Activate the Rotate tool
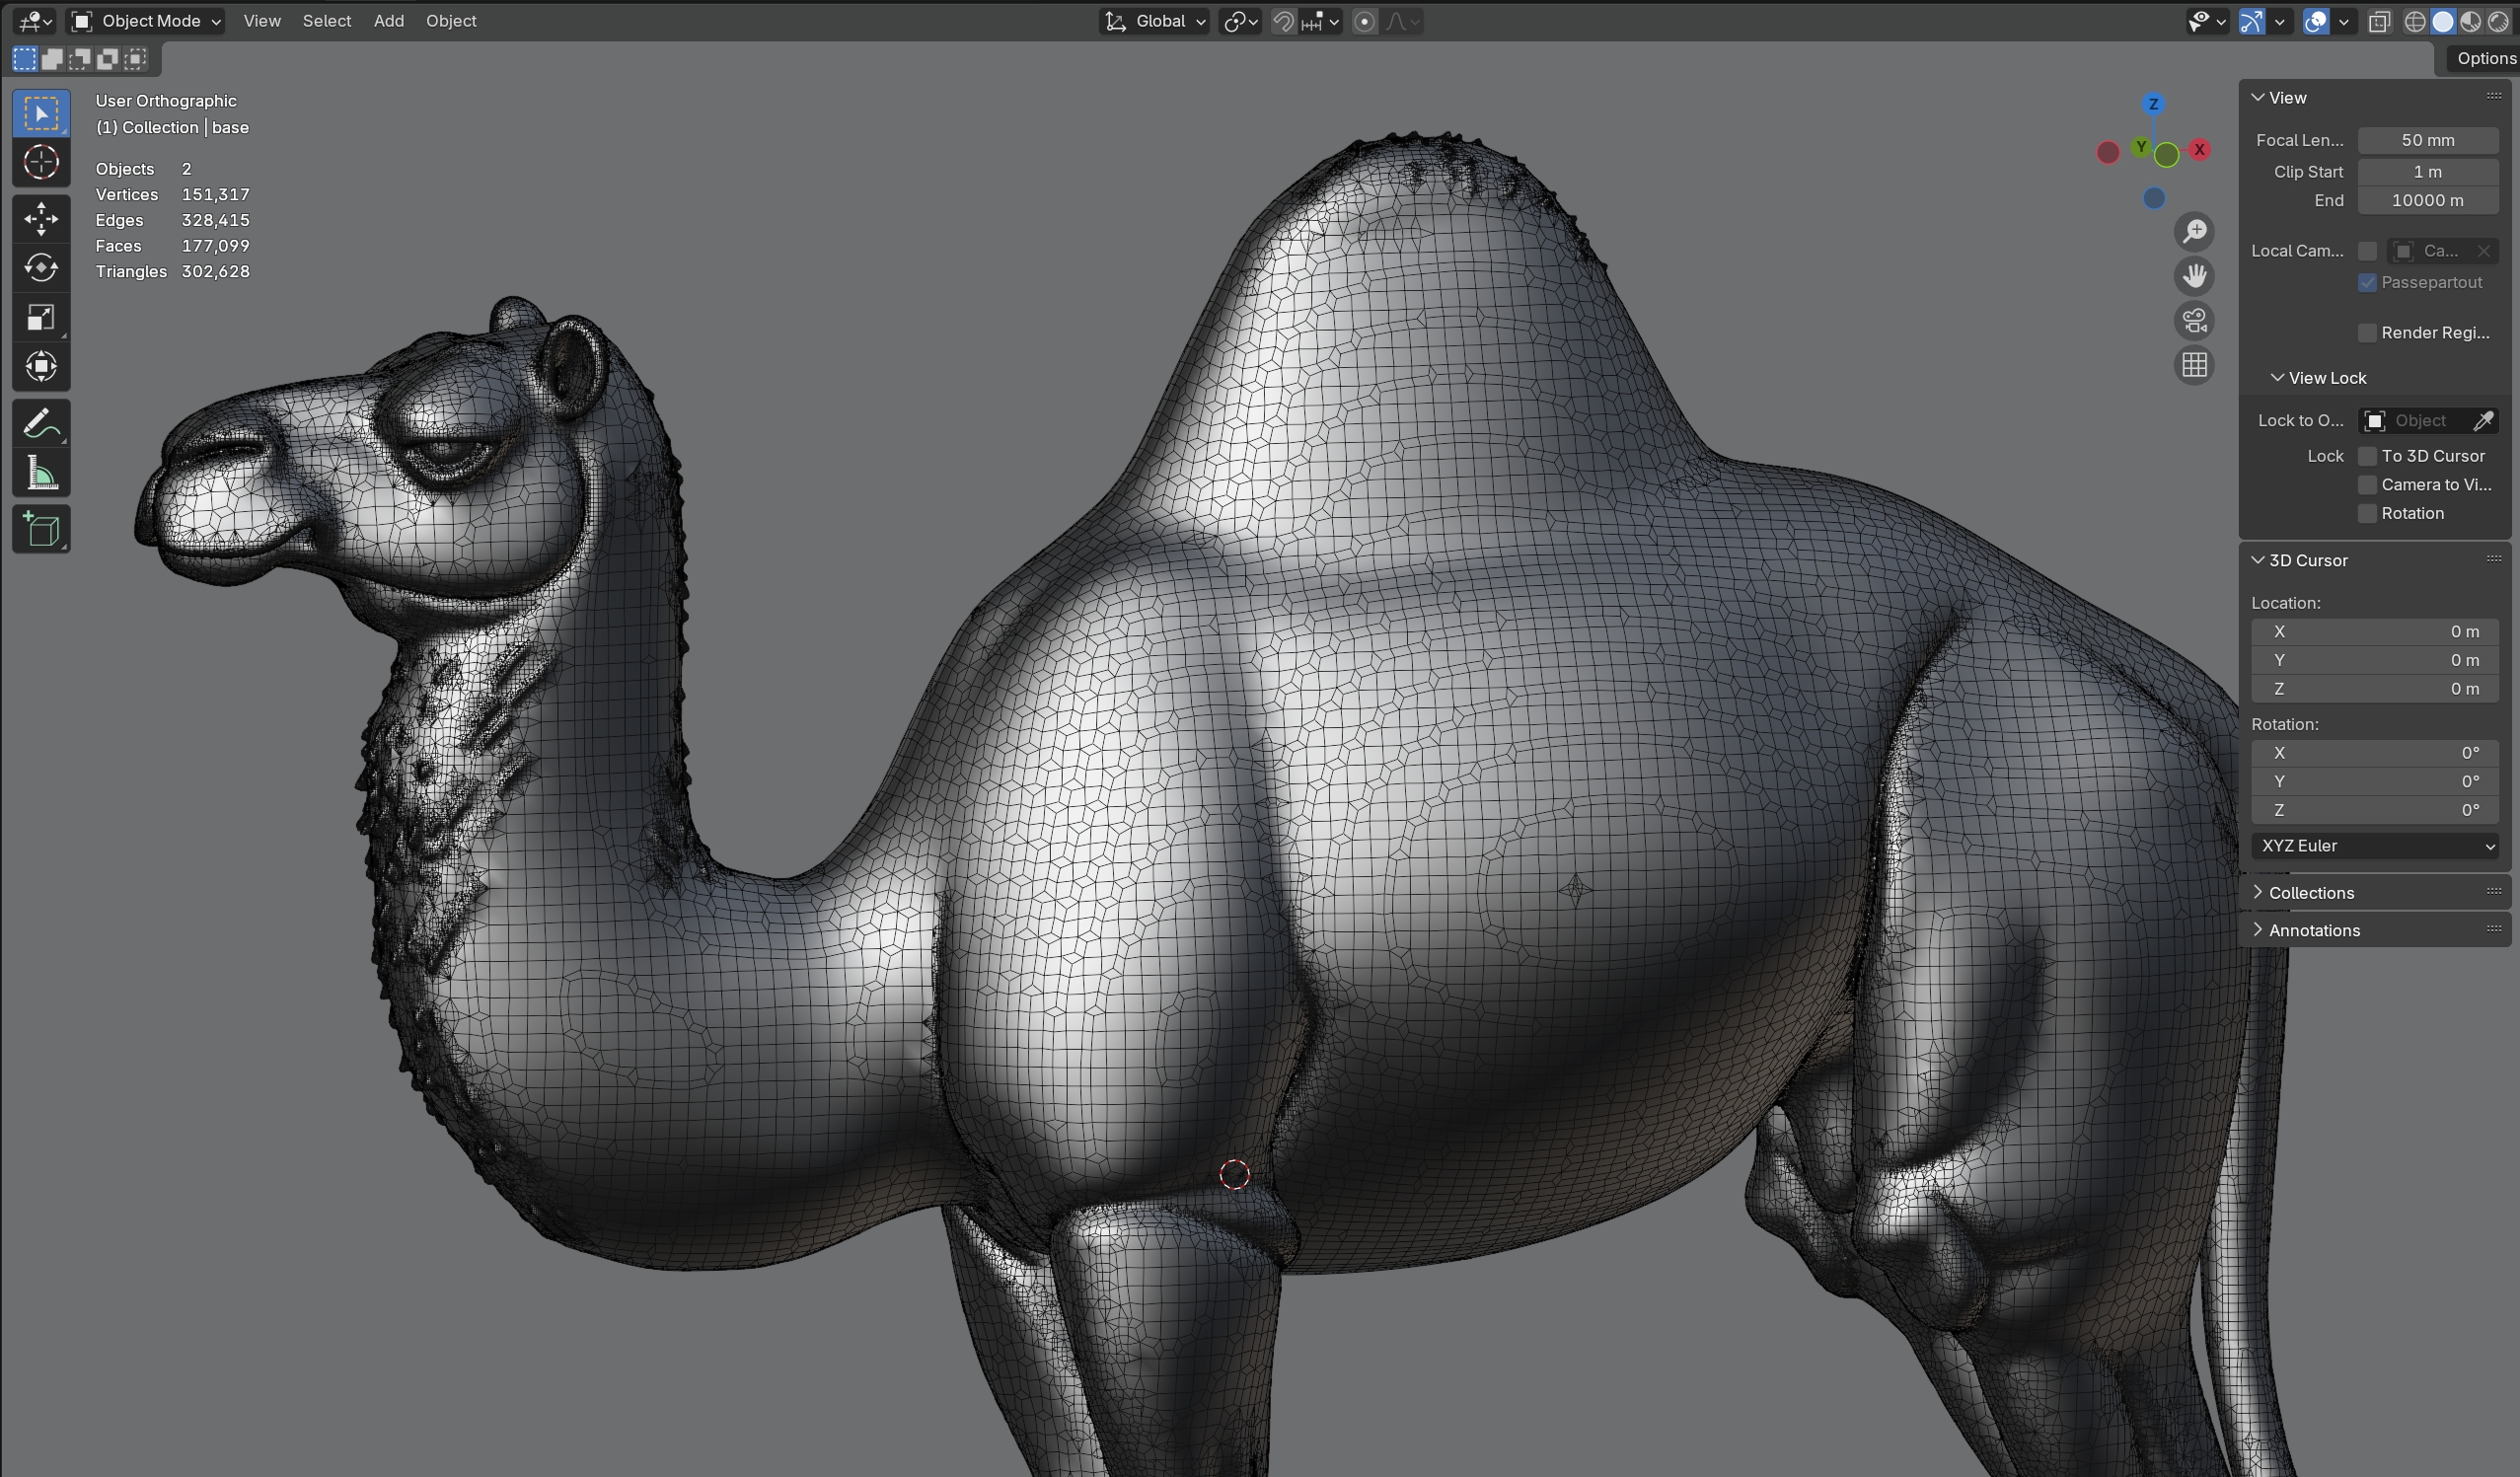This screenshot has height=1477, width=2520. (x=41, y=268)
